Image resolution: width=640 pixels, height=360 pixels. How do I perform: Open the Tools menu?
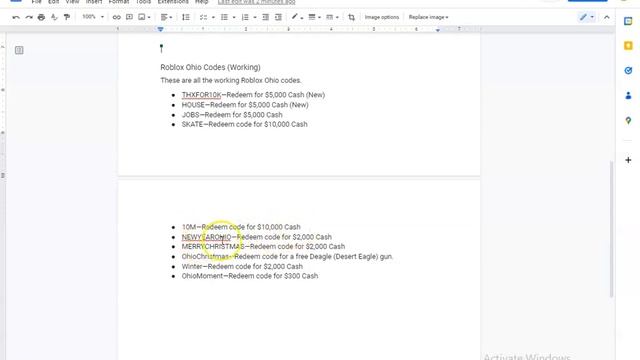pyautogui.click(x=143, y=2)
